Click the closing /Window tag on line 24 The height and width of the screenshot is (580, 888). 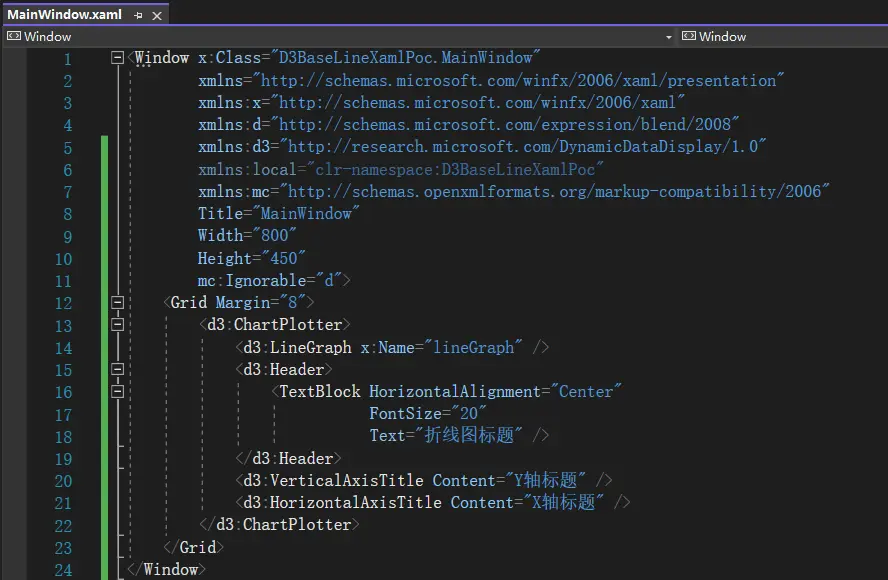click(168, 569)
